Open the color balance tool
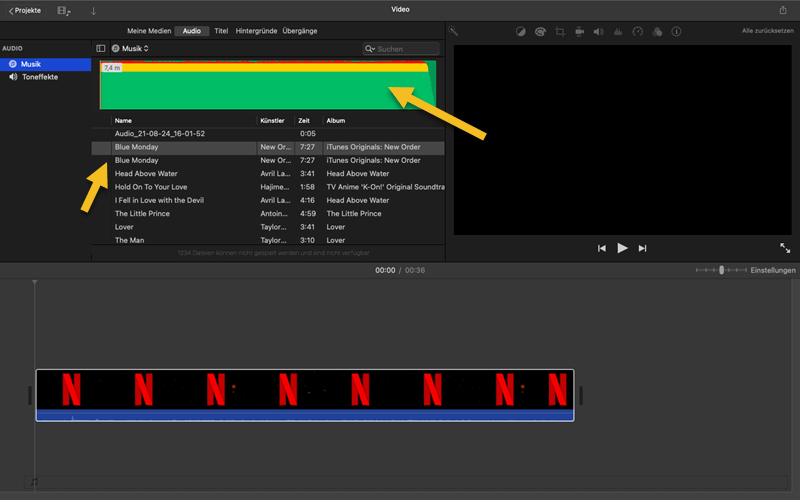This screenshot has width=800, height=500. click(x=521, y=31)
